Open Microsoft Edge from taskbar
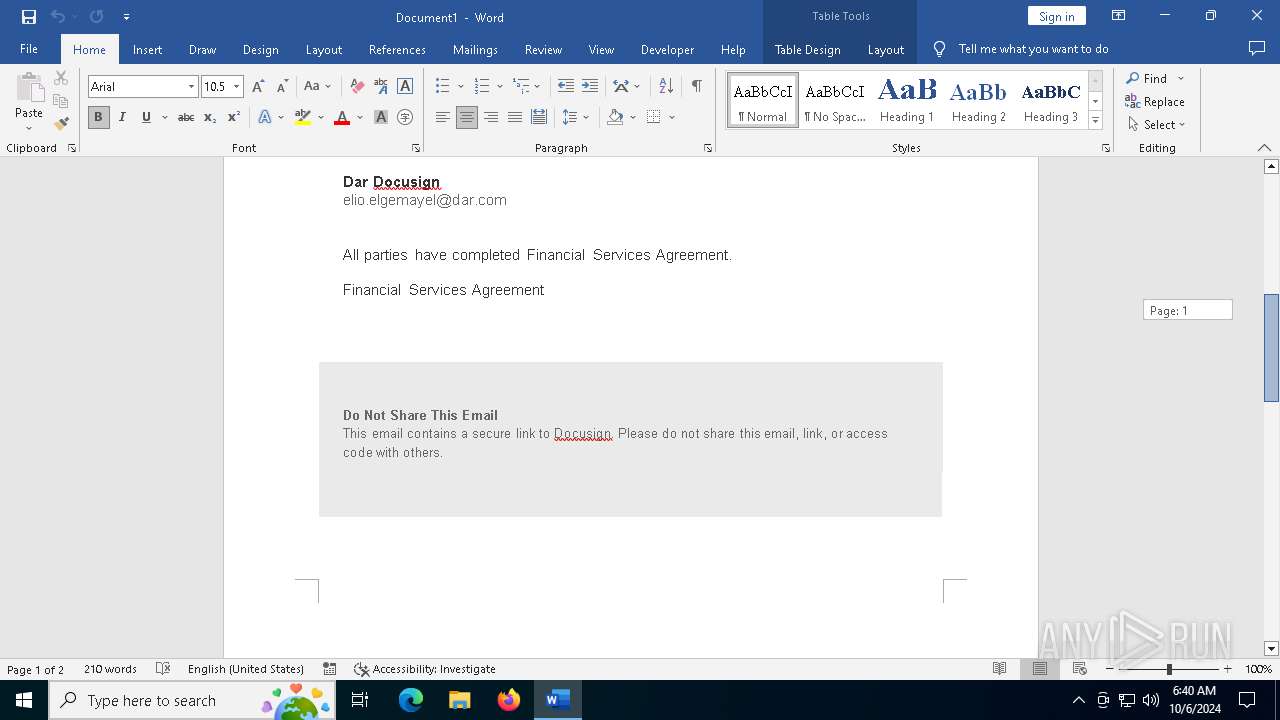1280x720 pixels. pos(411,700)
